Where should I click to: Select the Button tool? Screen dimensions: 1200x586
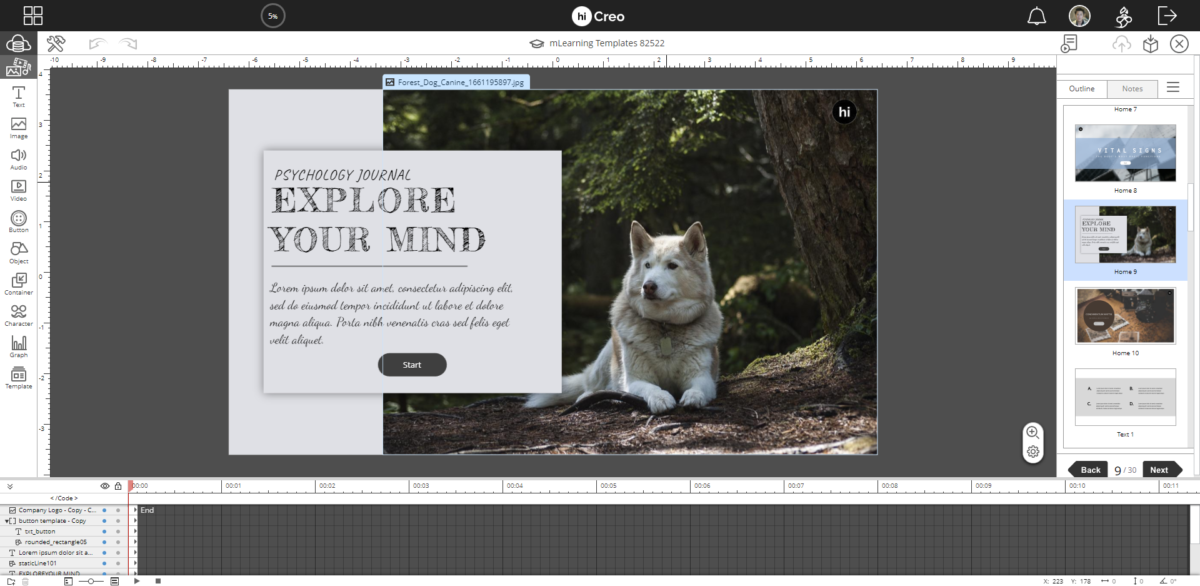(x=18, y=222)
